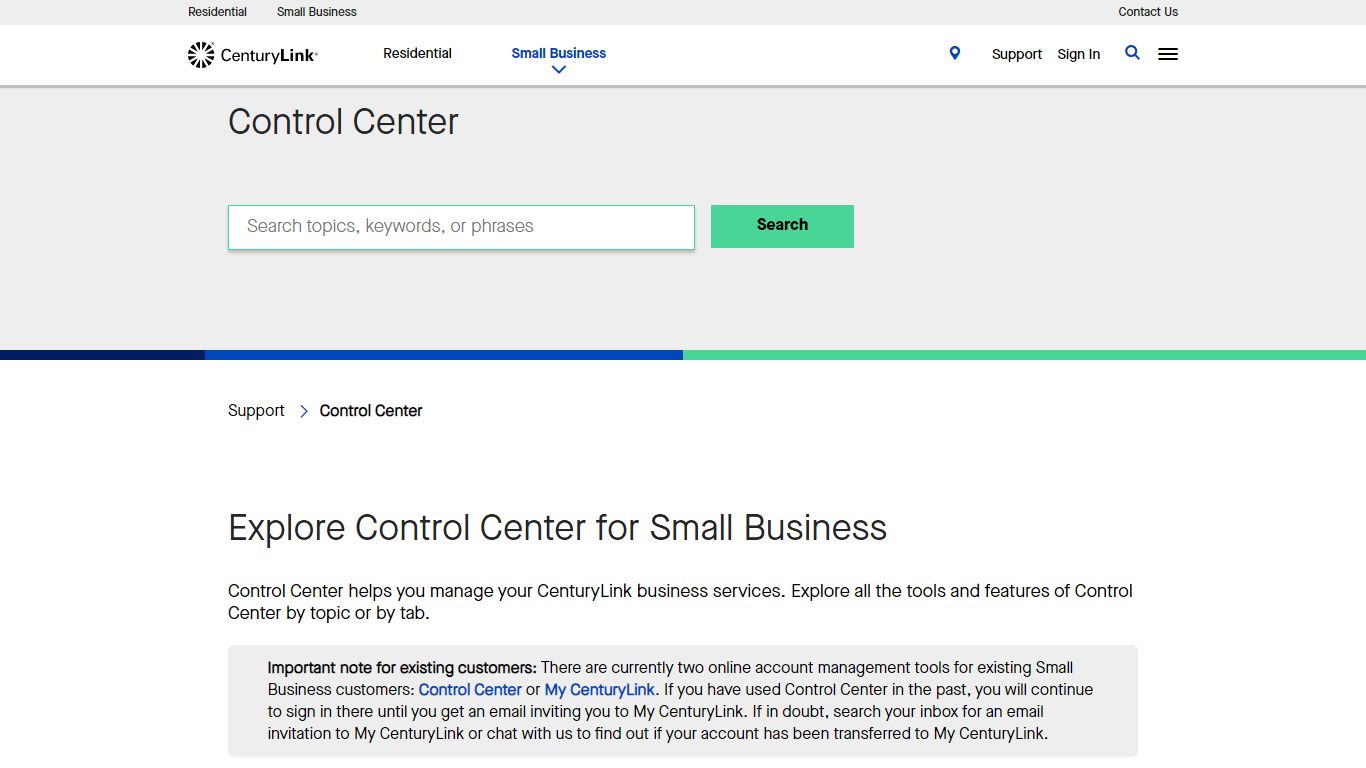The image size is (1366, 768).
Task: Go to Support in the breadcrumb
Action: 256,411
